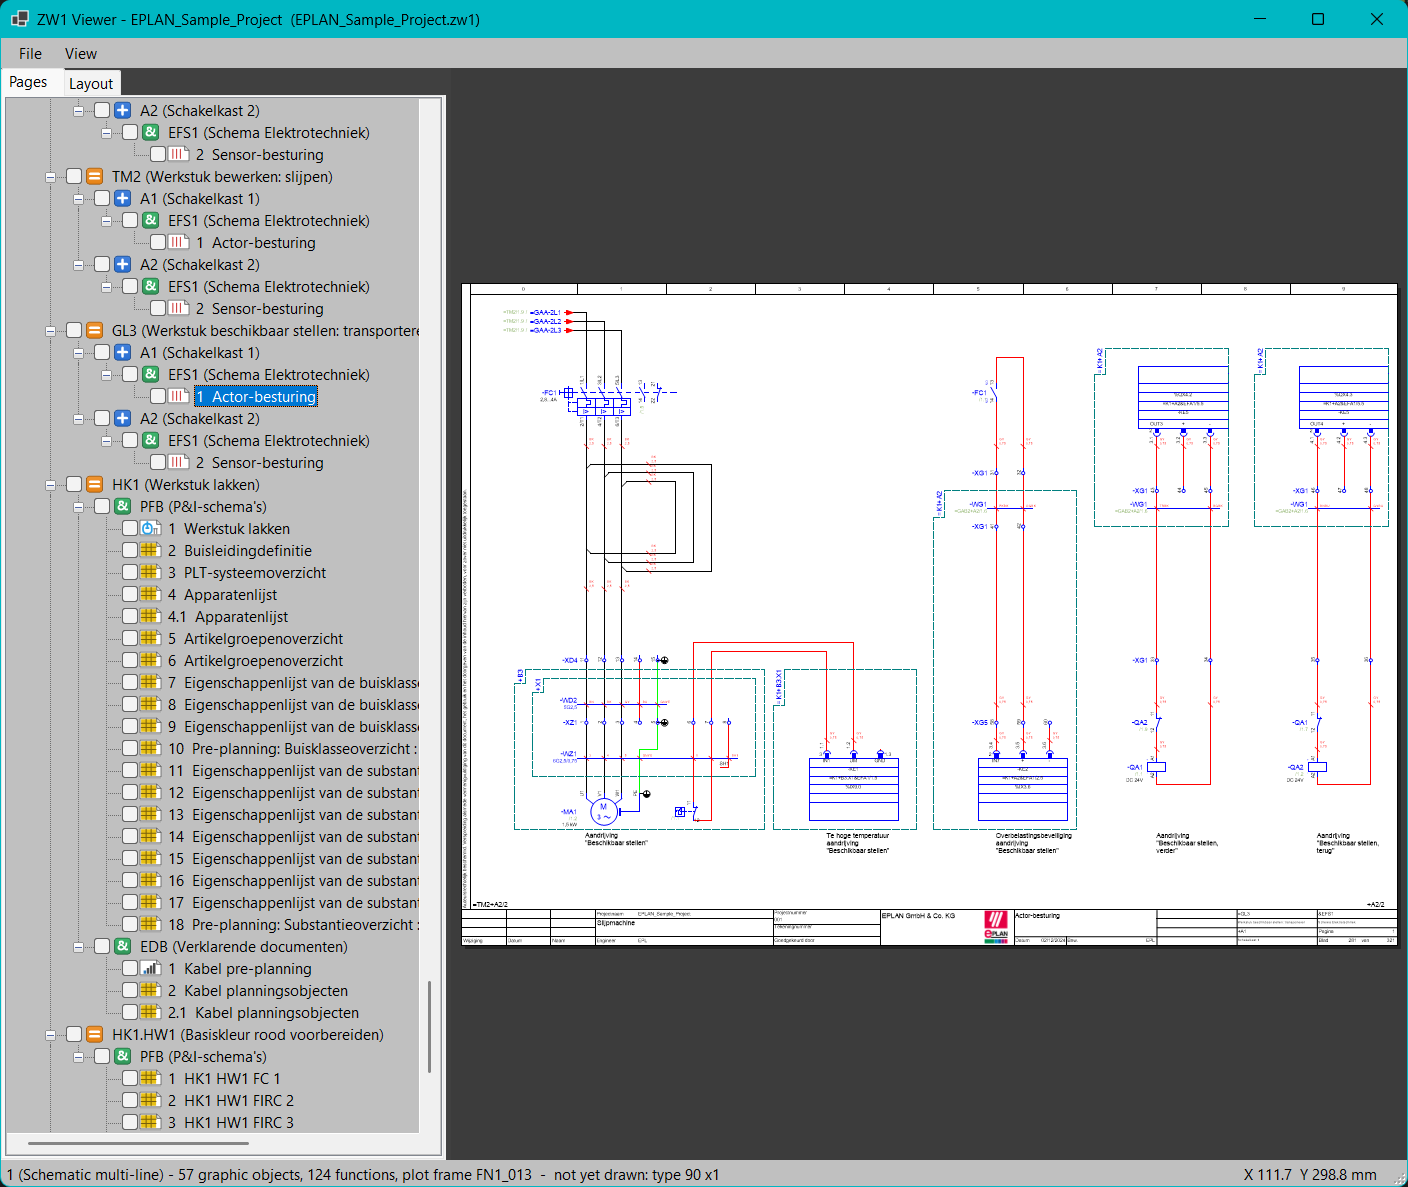Switch to the Pages tab
The height and width of the screenshot is (1187, 1408).
[28, 82]
